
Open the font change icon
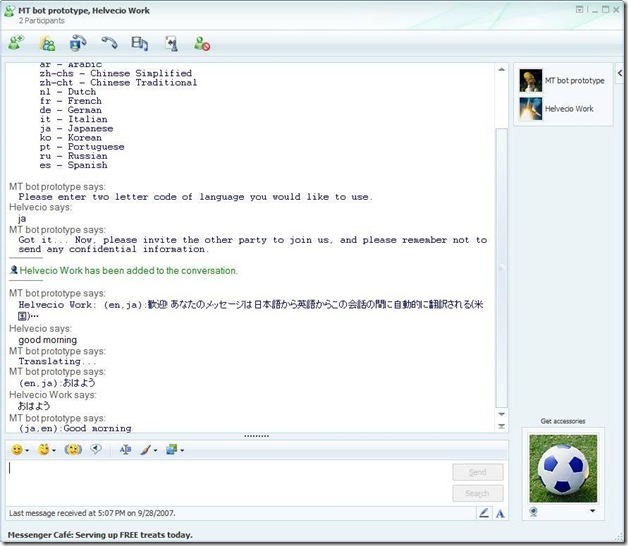(126, 450)
